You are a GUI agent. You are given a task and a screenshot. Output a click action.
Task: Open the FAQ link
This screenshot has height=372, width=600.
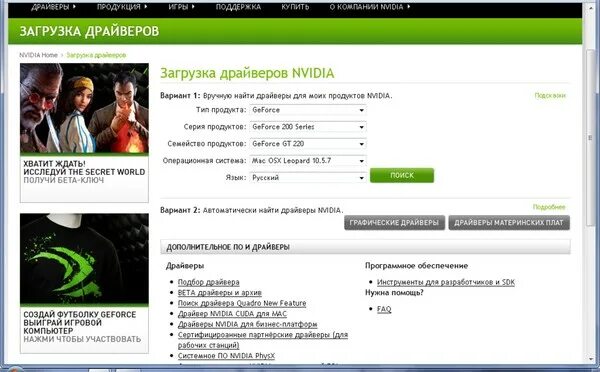coord(384,309)
